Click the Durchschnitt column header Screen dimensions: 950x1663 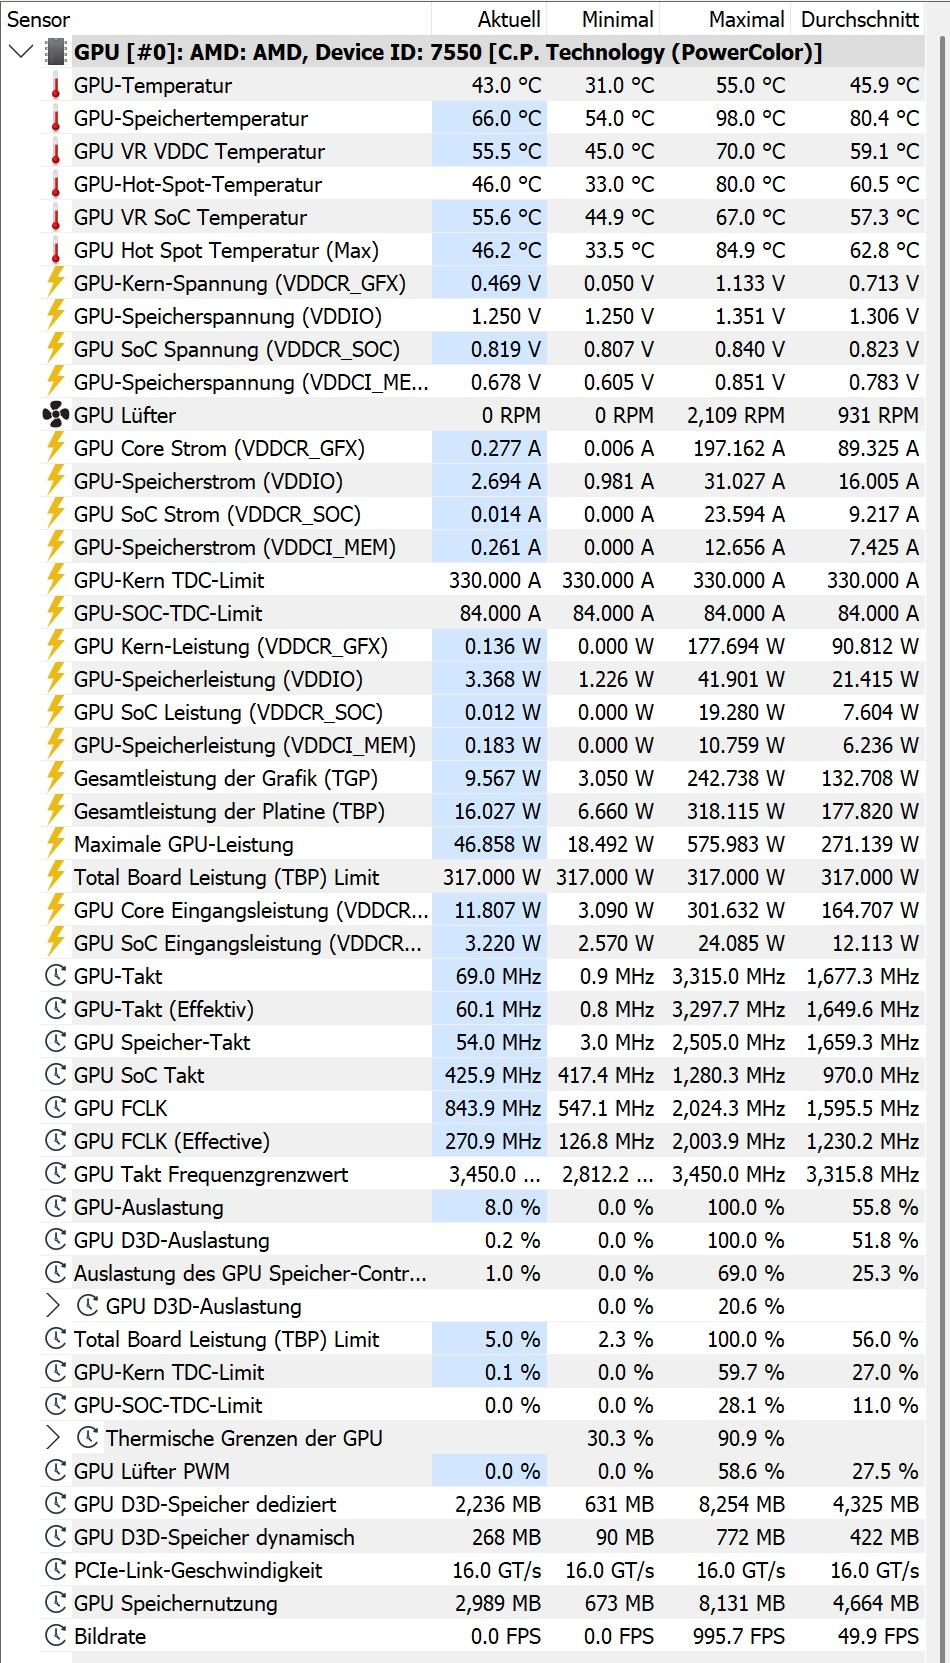click(860, 19)
